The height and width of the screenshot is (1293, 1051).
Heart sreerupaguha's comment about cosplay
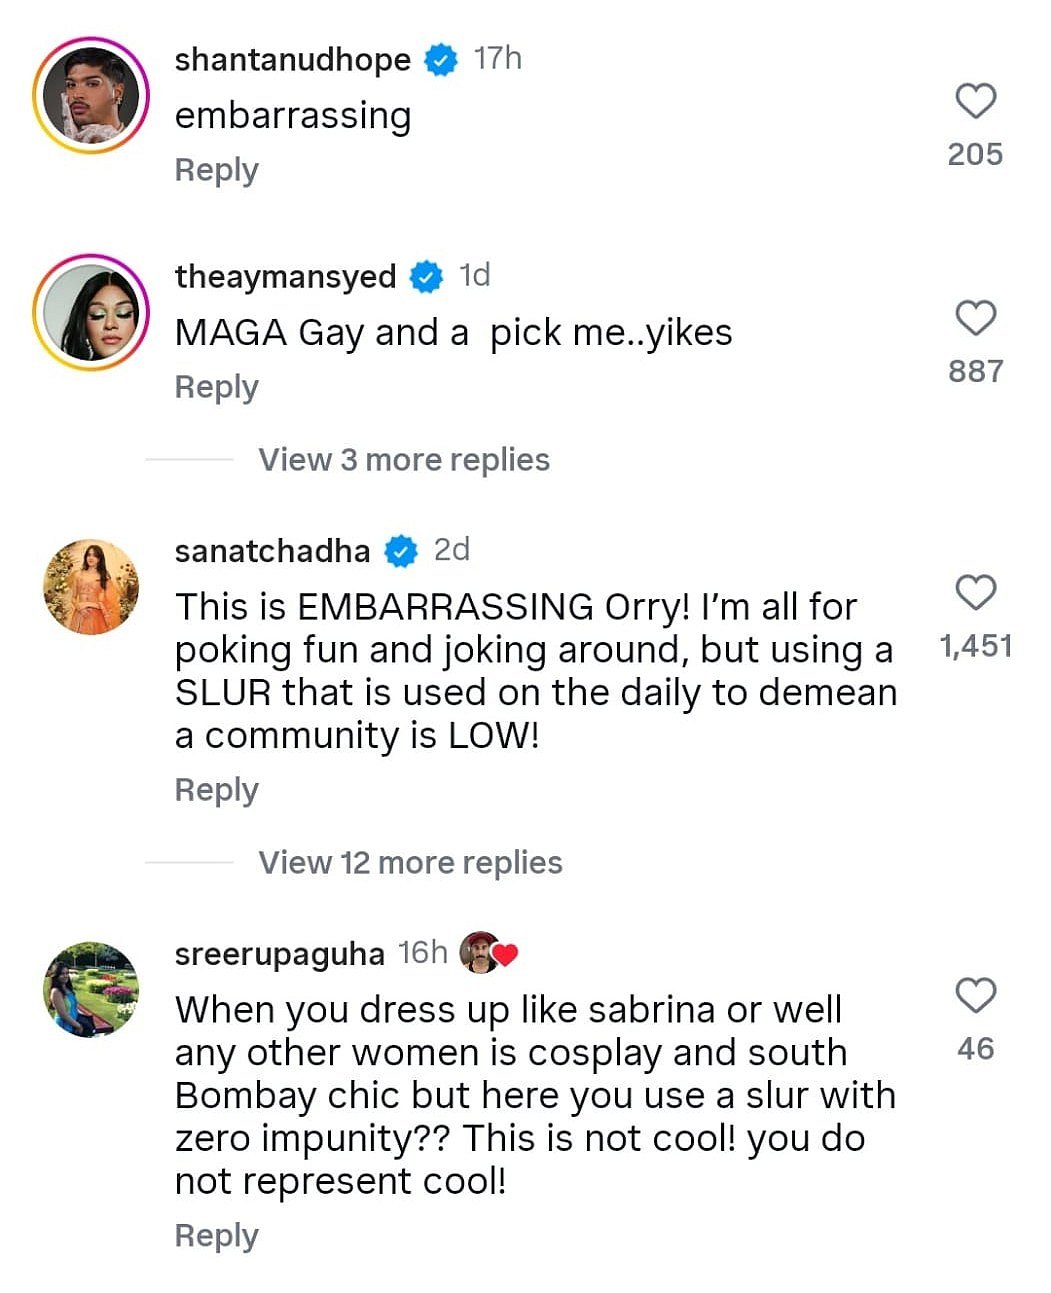[x=975, y=996]
